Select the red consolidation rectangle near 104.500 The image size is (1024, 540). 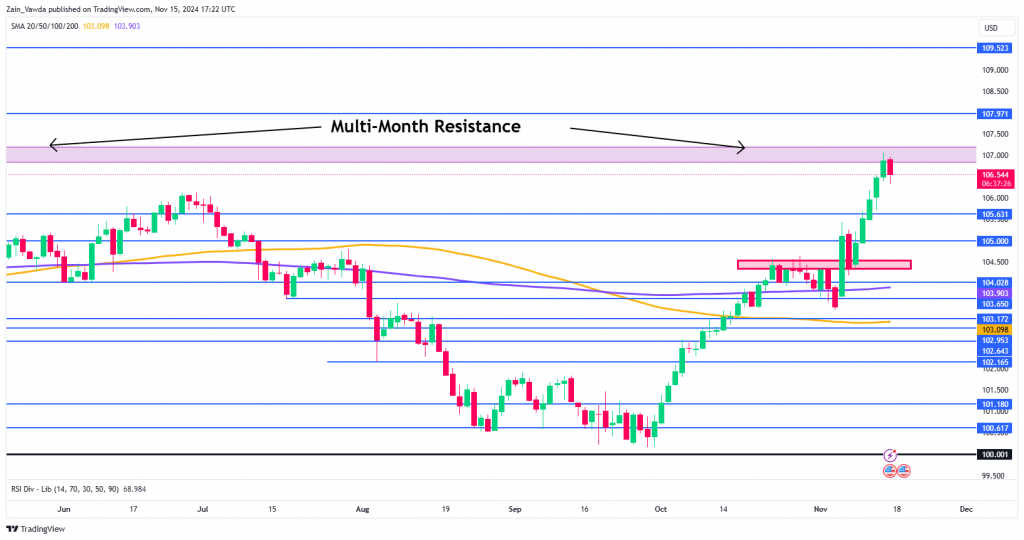coord(824,264)
